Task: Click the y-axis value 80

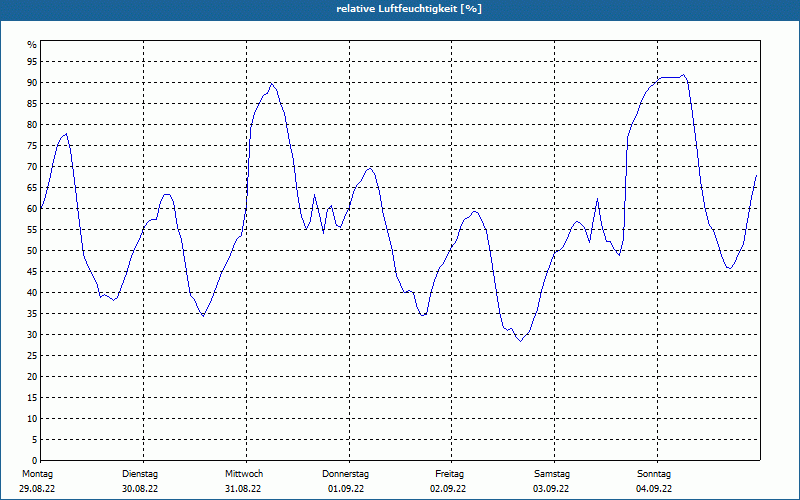Action: point(32,124)
